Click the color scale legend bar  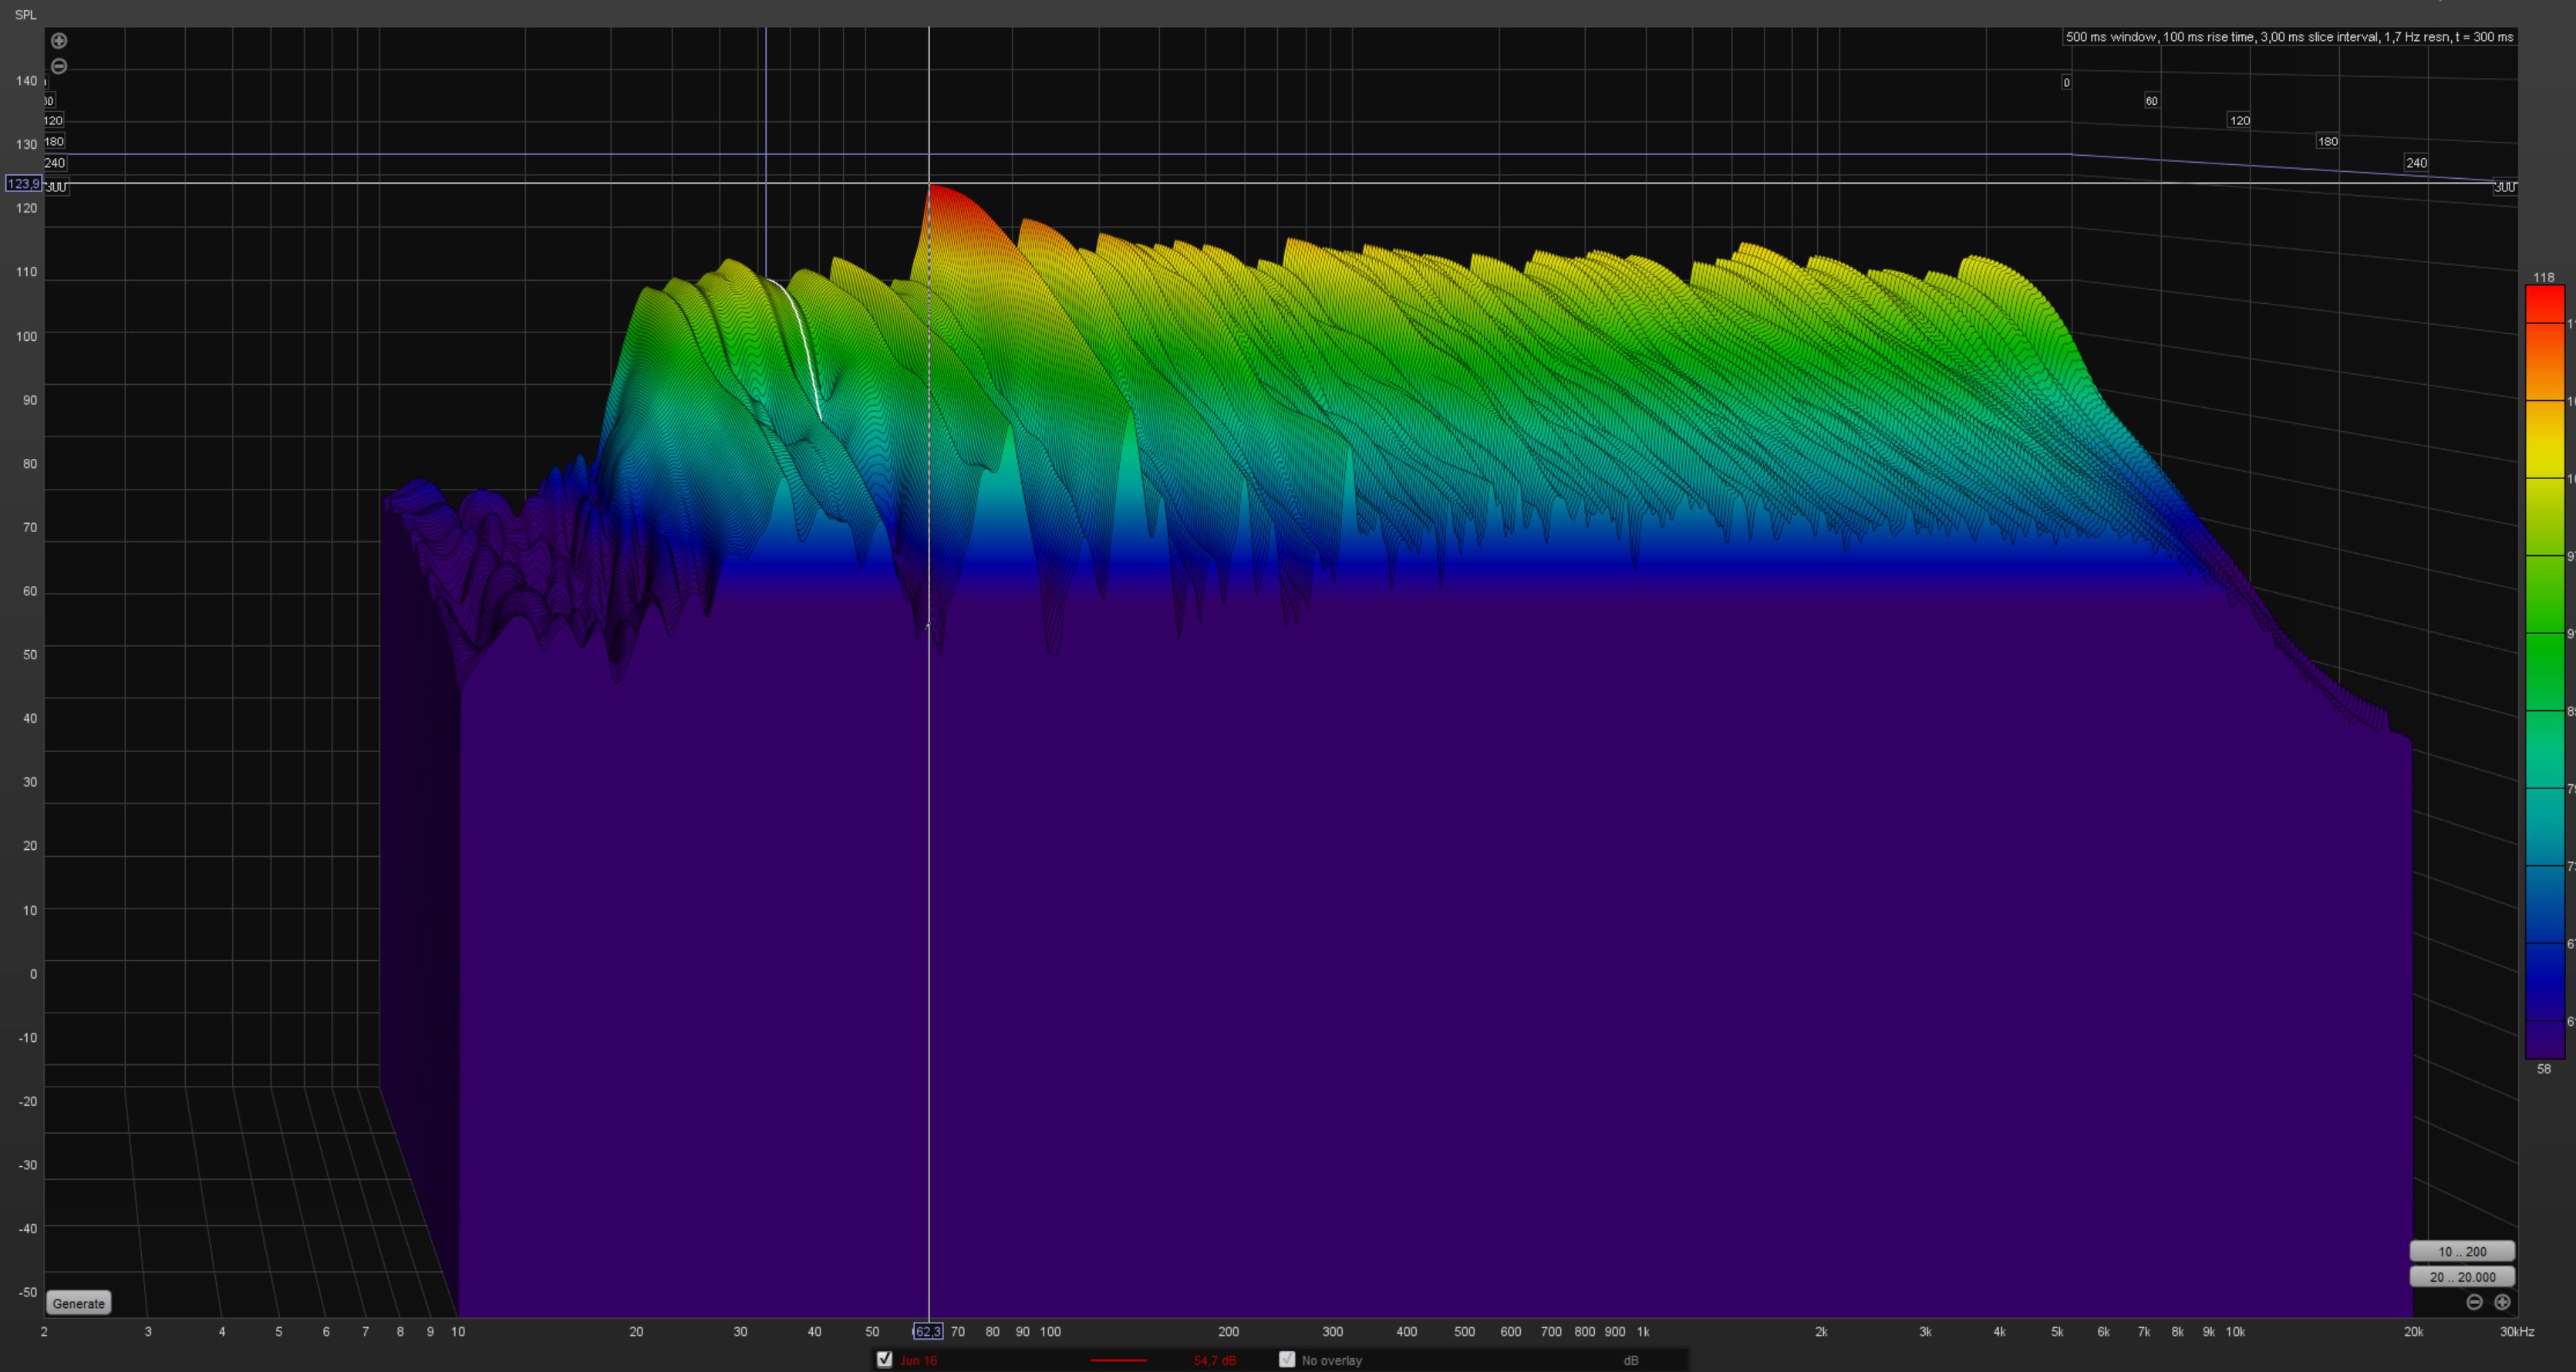pyautogui.click(x=2544, y=670)
